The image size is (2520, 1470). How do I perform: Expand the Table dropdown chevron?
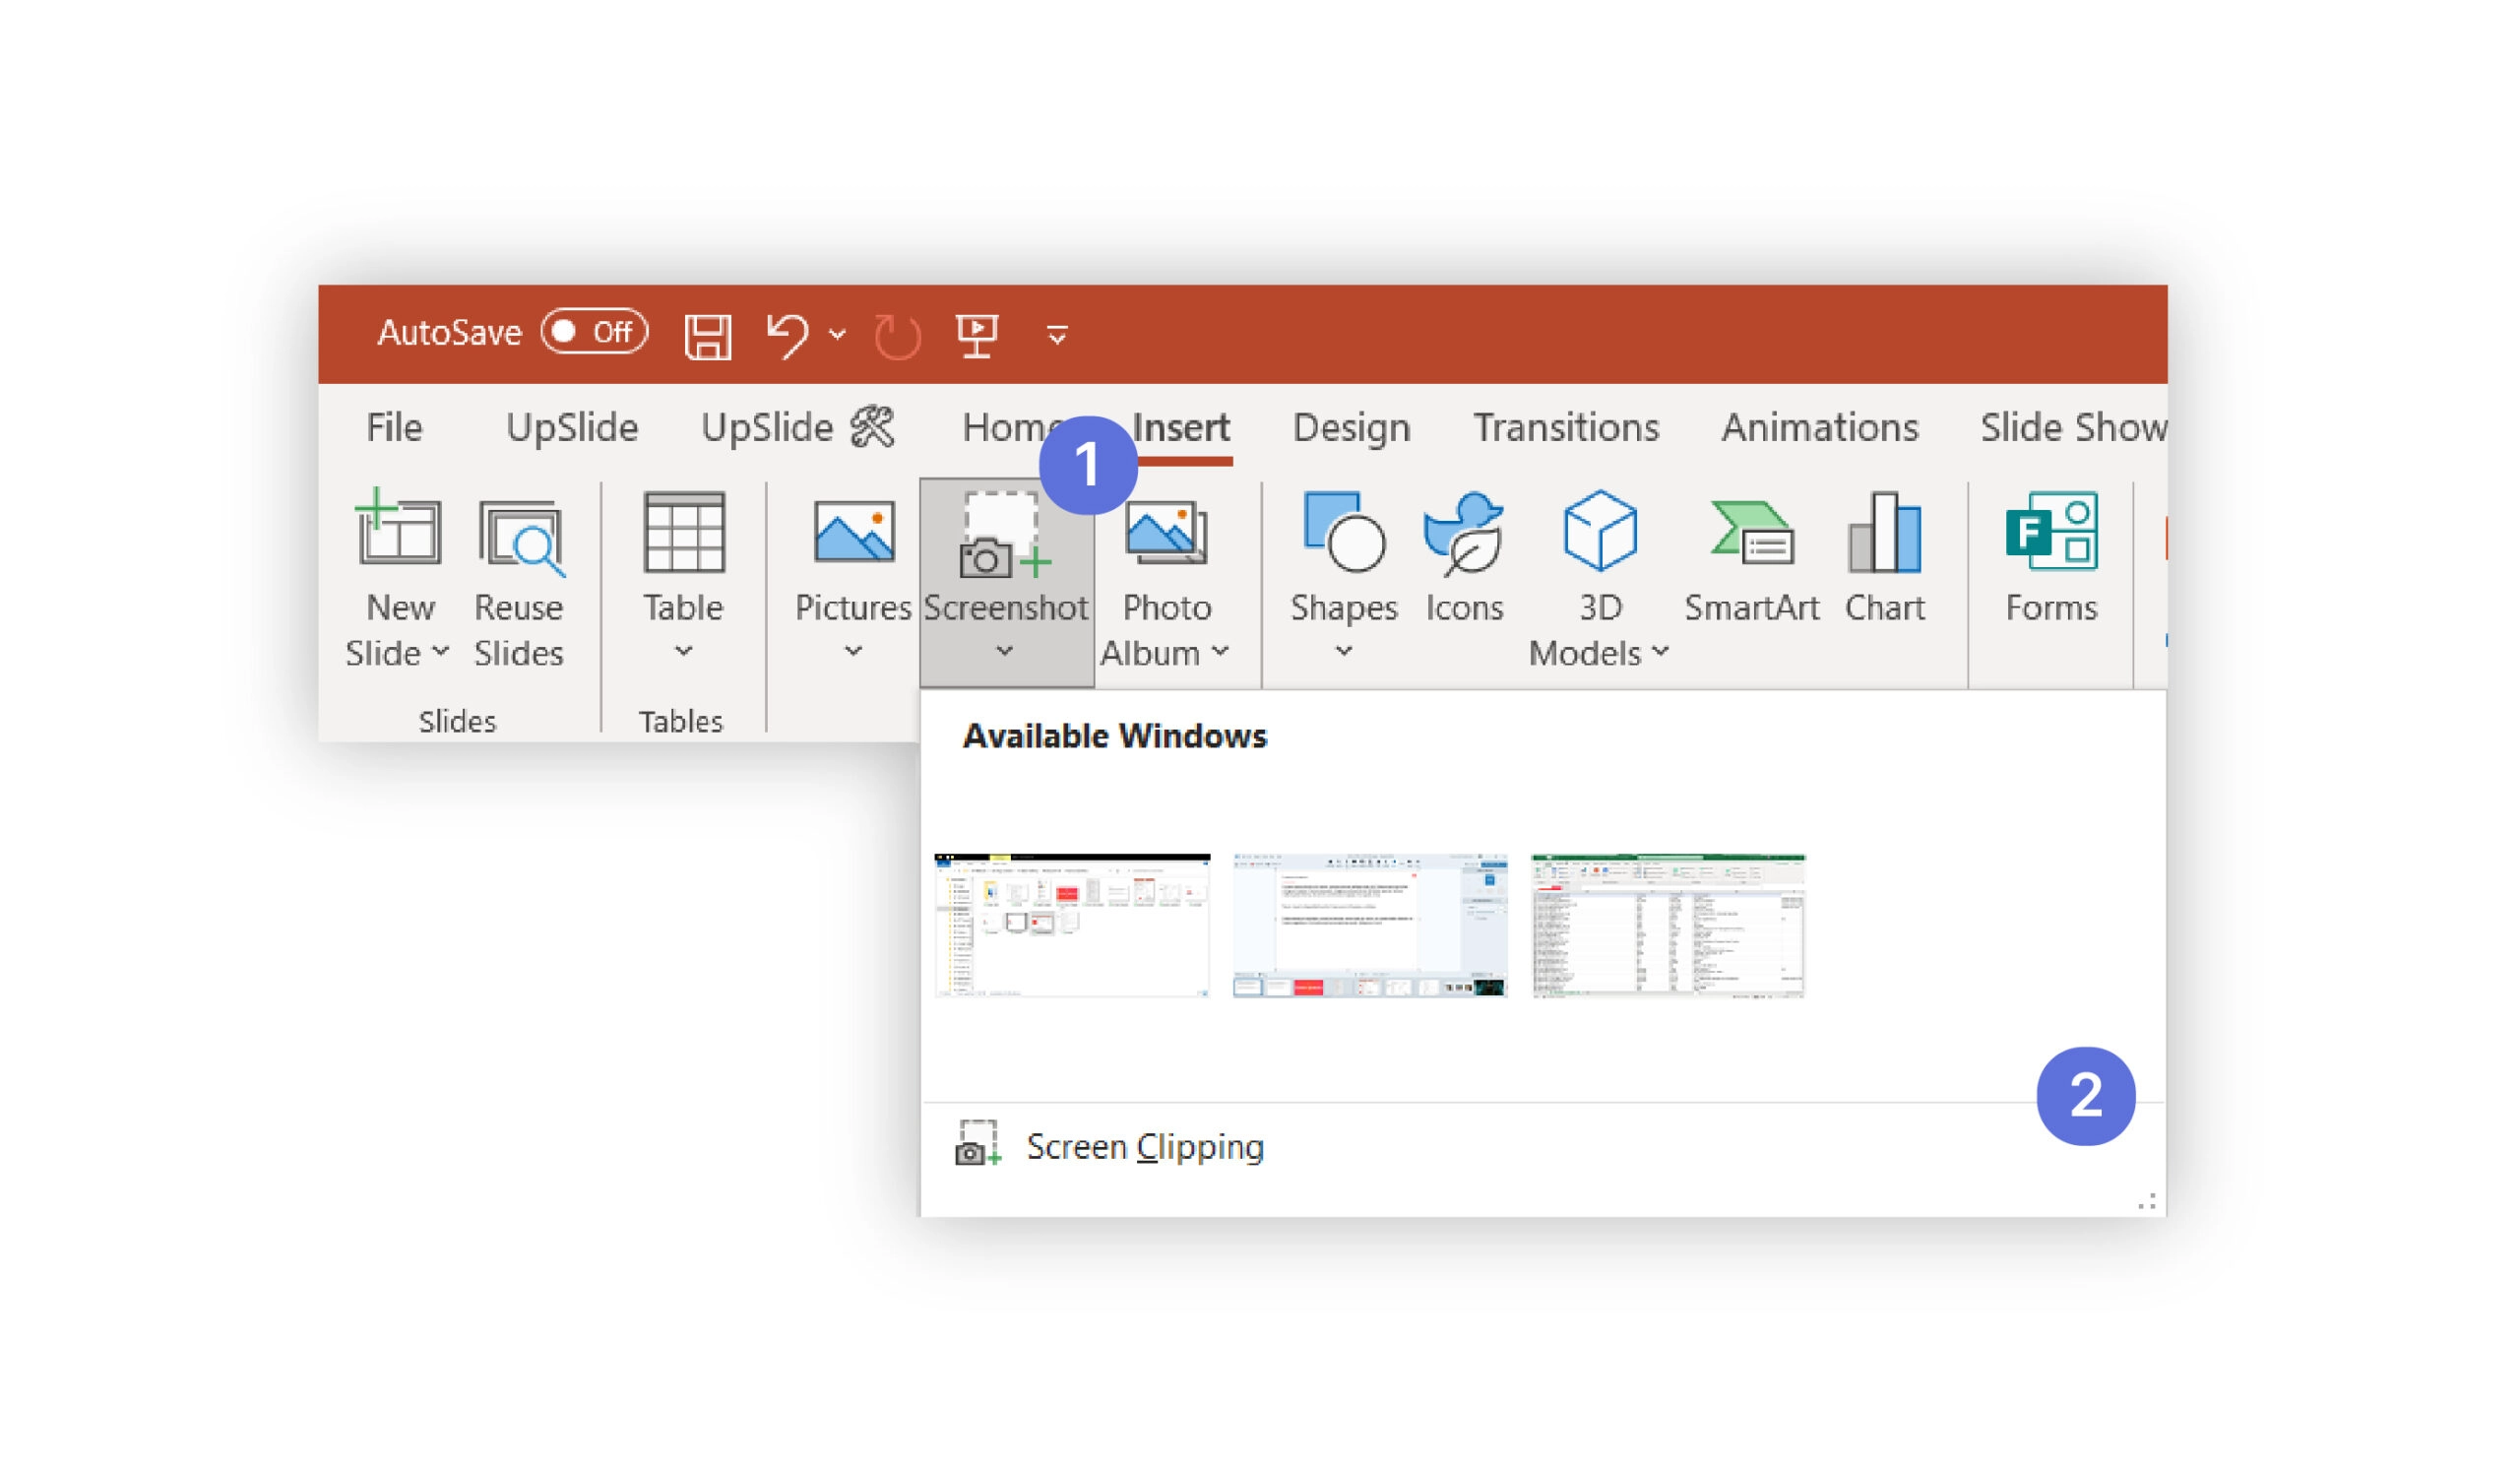coord(684,652)
